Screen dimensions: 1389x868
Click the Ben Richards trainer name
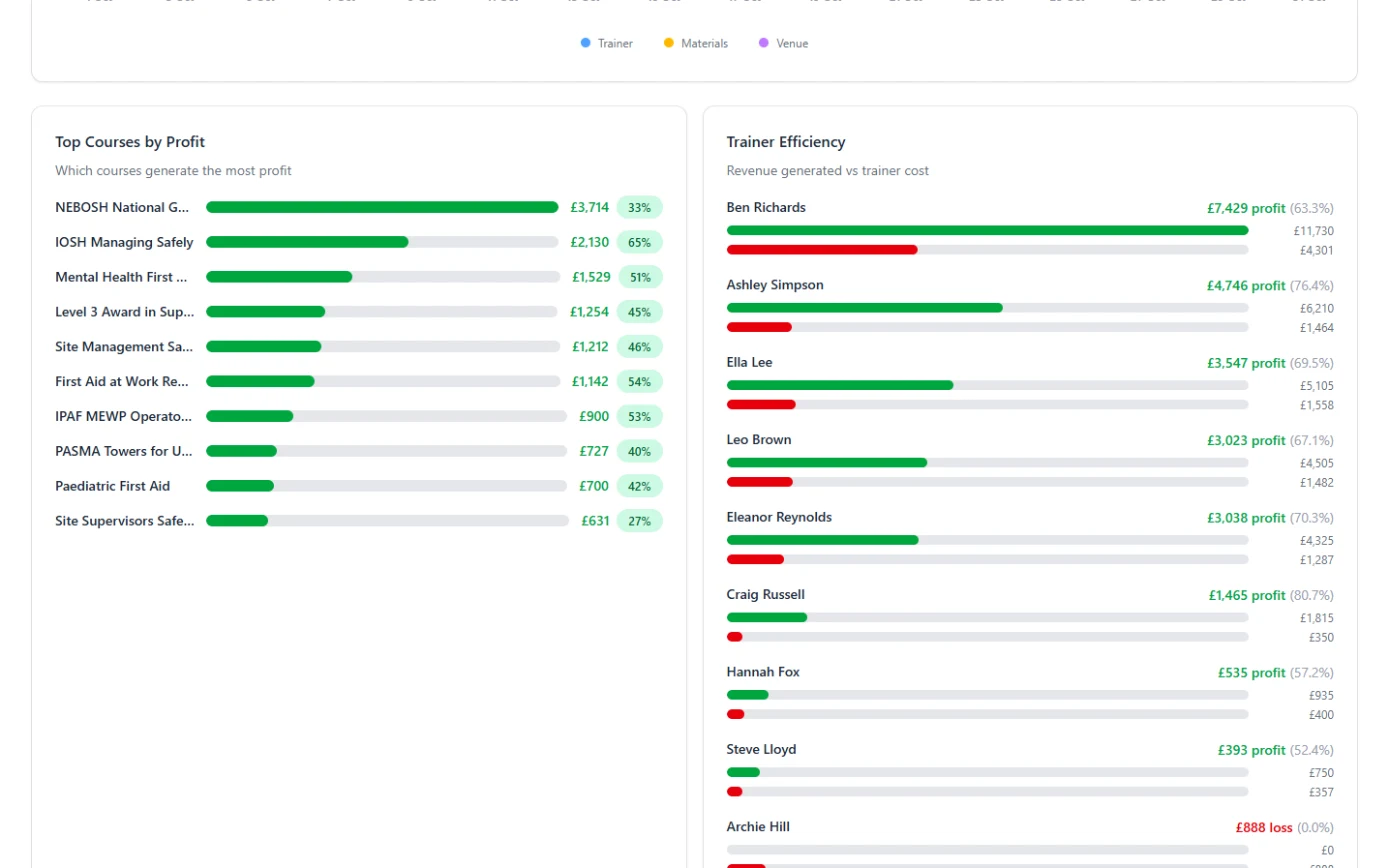[766, 207]
